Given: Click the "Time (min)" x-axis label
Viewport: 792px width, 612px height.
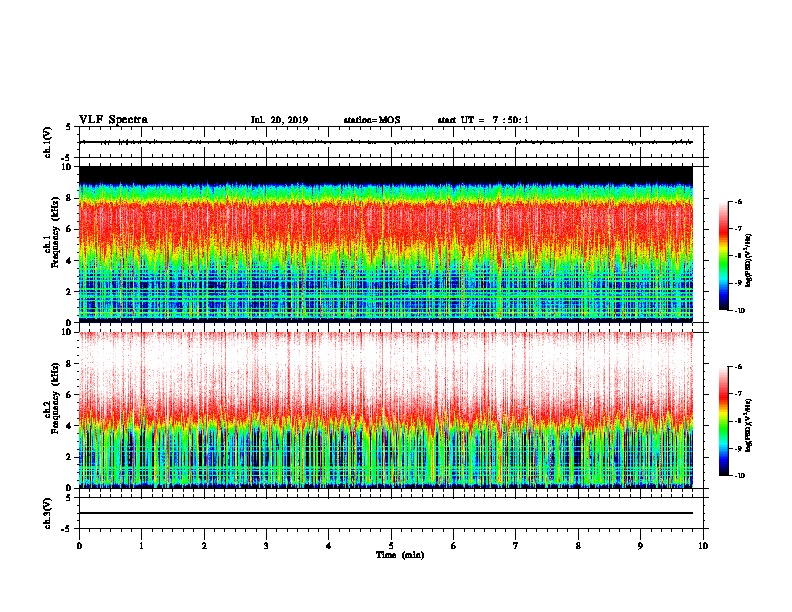Looking at the screenshot, I should [400, 555].
